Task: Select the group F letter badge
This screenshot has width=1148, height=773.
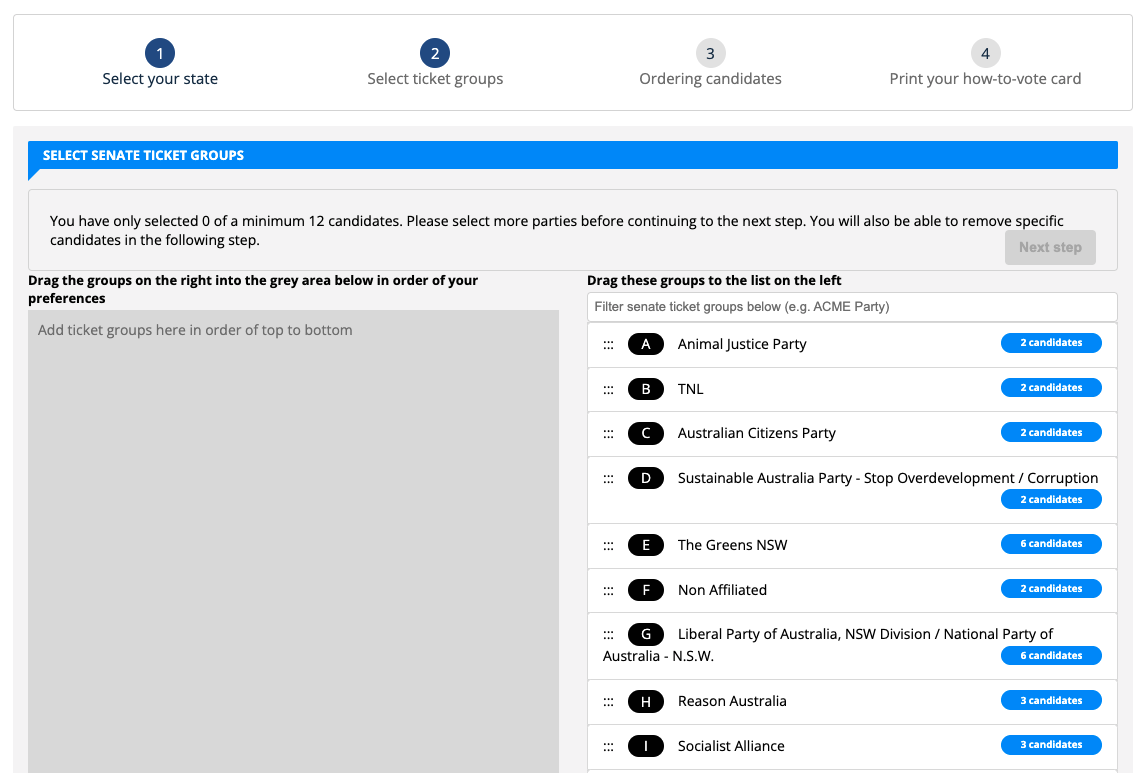Action: [x=646, y=590]
